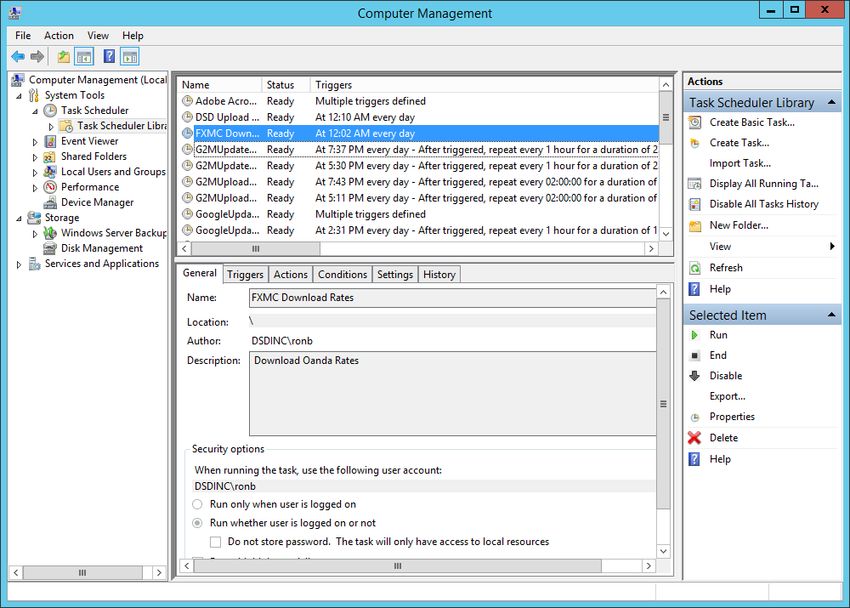Click the Disable task down-arrow icon

695,376
